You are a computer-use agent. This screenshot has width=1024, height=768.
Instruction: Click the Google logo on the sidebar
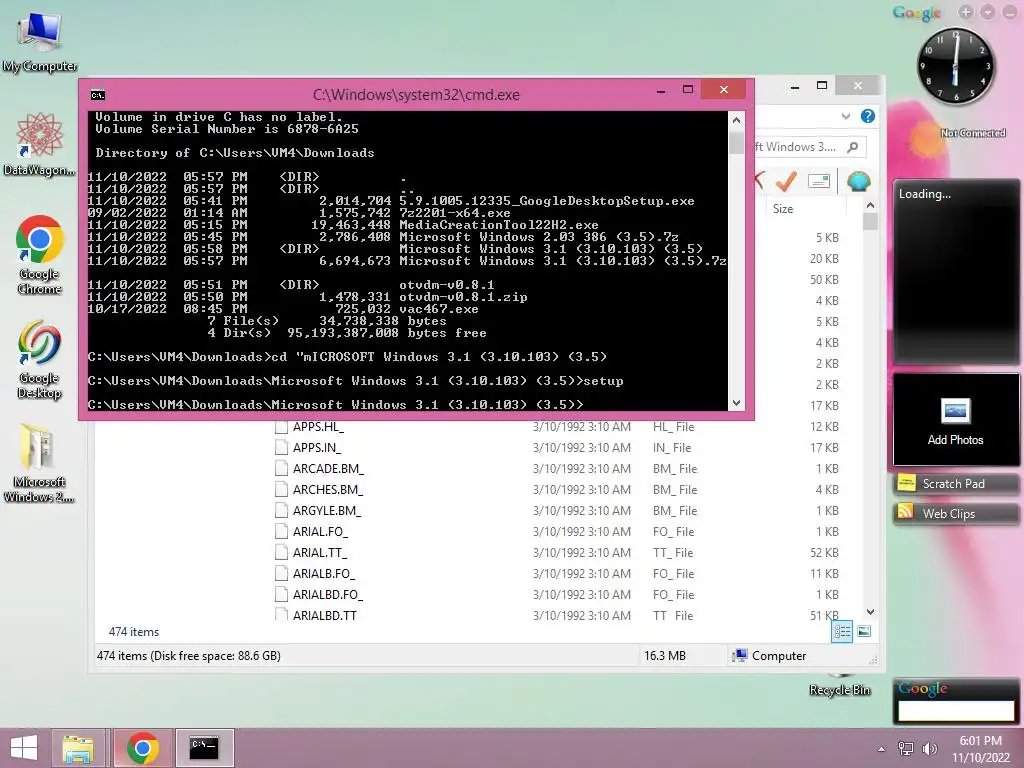click(x=917, y=12)
